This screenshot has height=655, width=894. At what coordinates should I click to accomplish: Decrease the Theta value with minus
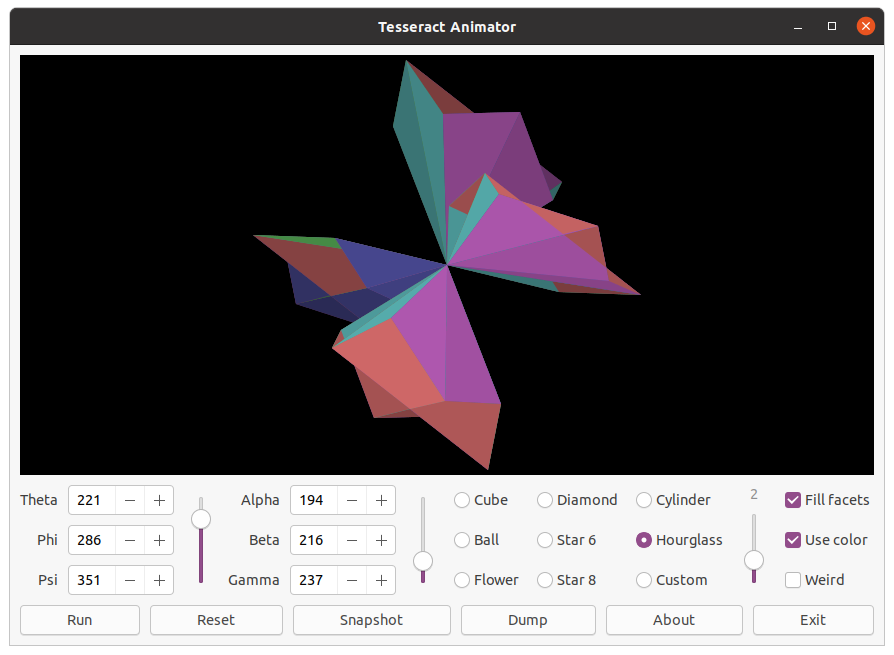[x=130, y=501]
